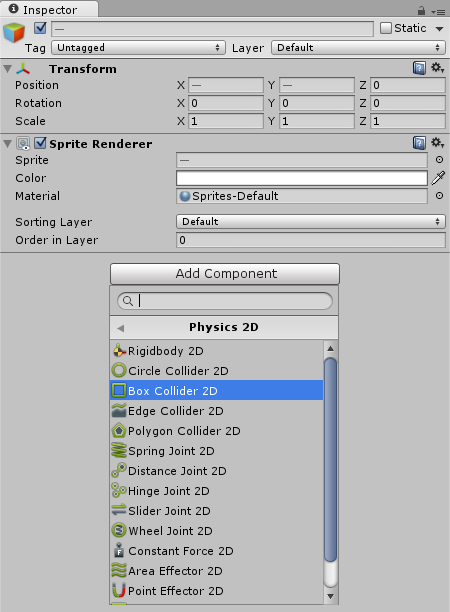Switch to the Inspector tab
The width and height of the screenshot is (450, 612).
tap(49, 9)
